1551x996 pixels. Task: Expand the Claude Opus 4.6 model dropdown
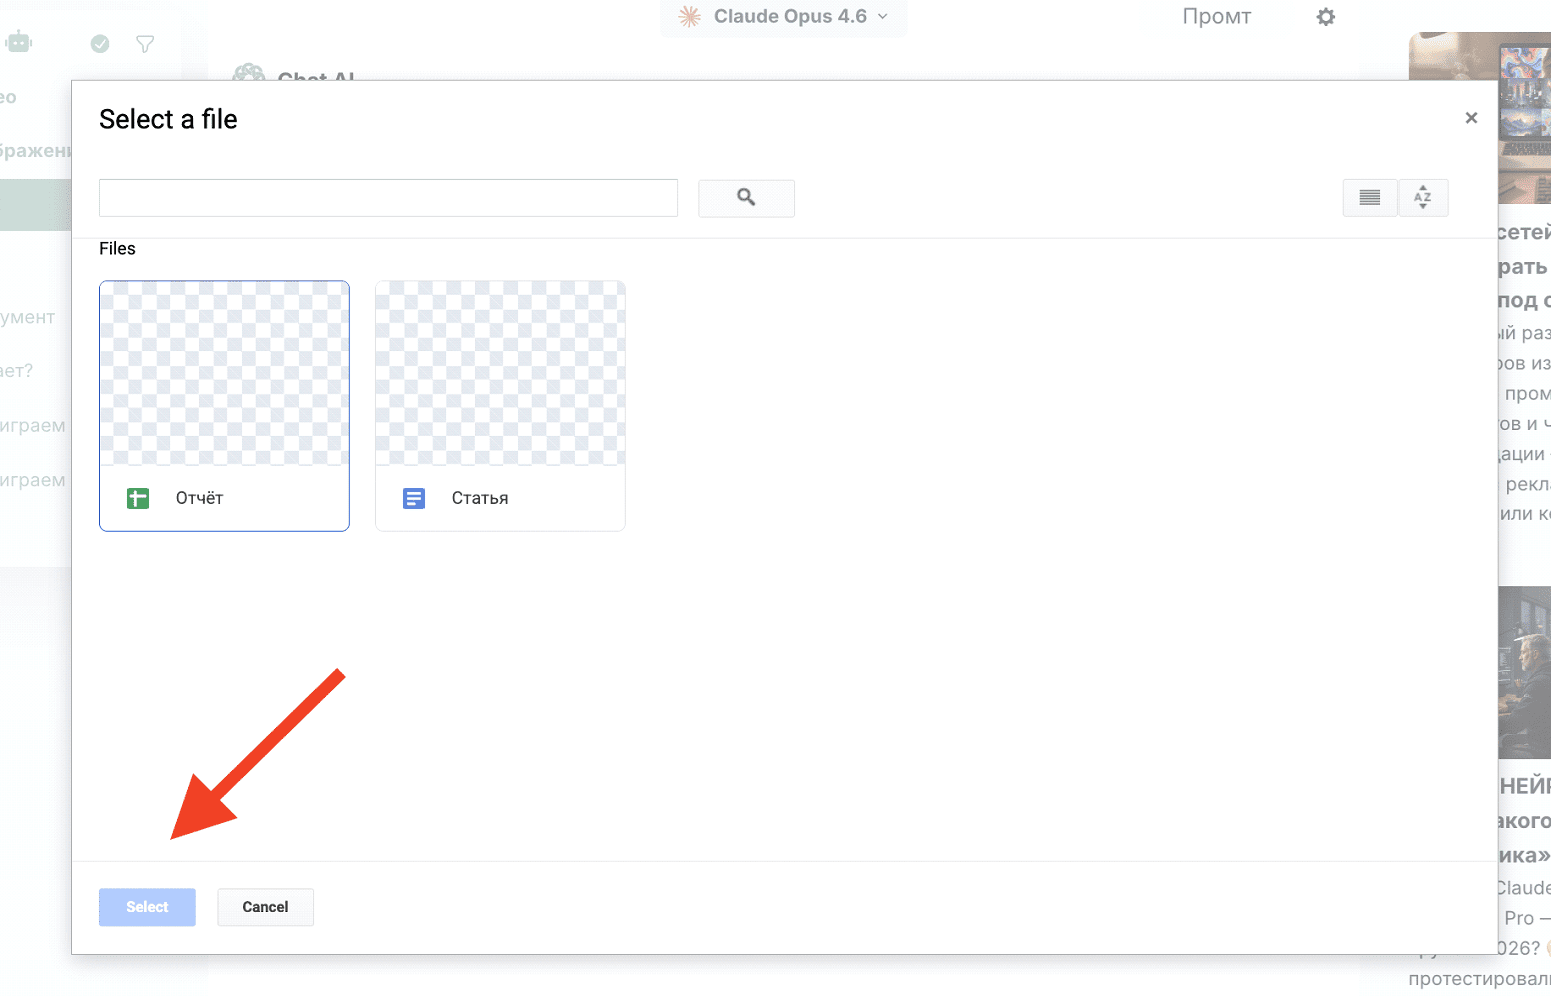tap(784, 17)
